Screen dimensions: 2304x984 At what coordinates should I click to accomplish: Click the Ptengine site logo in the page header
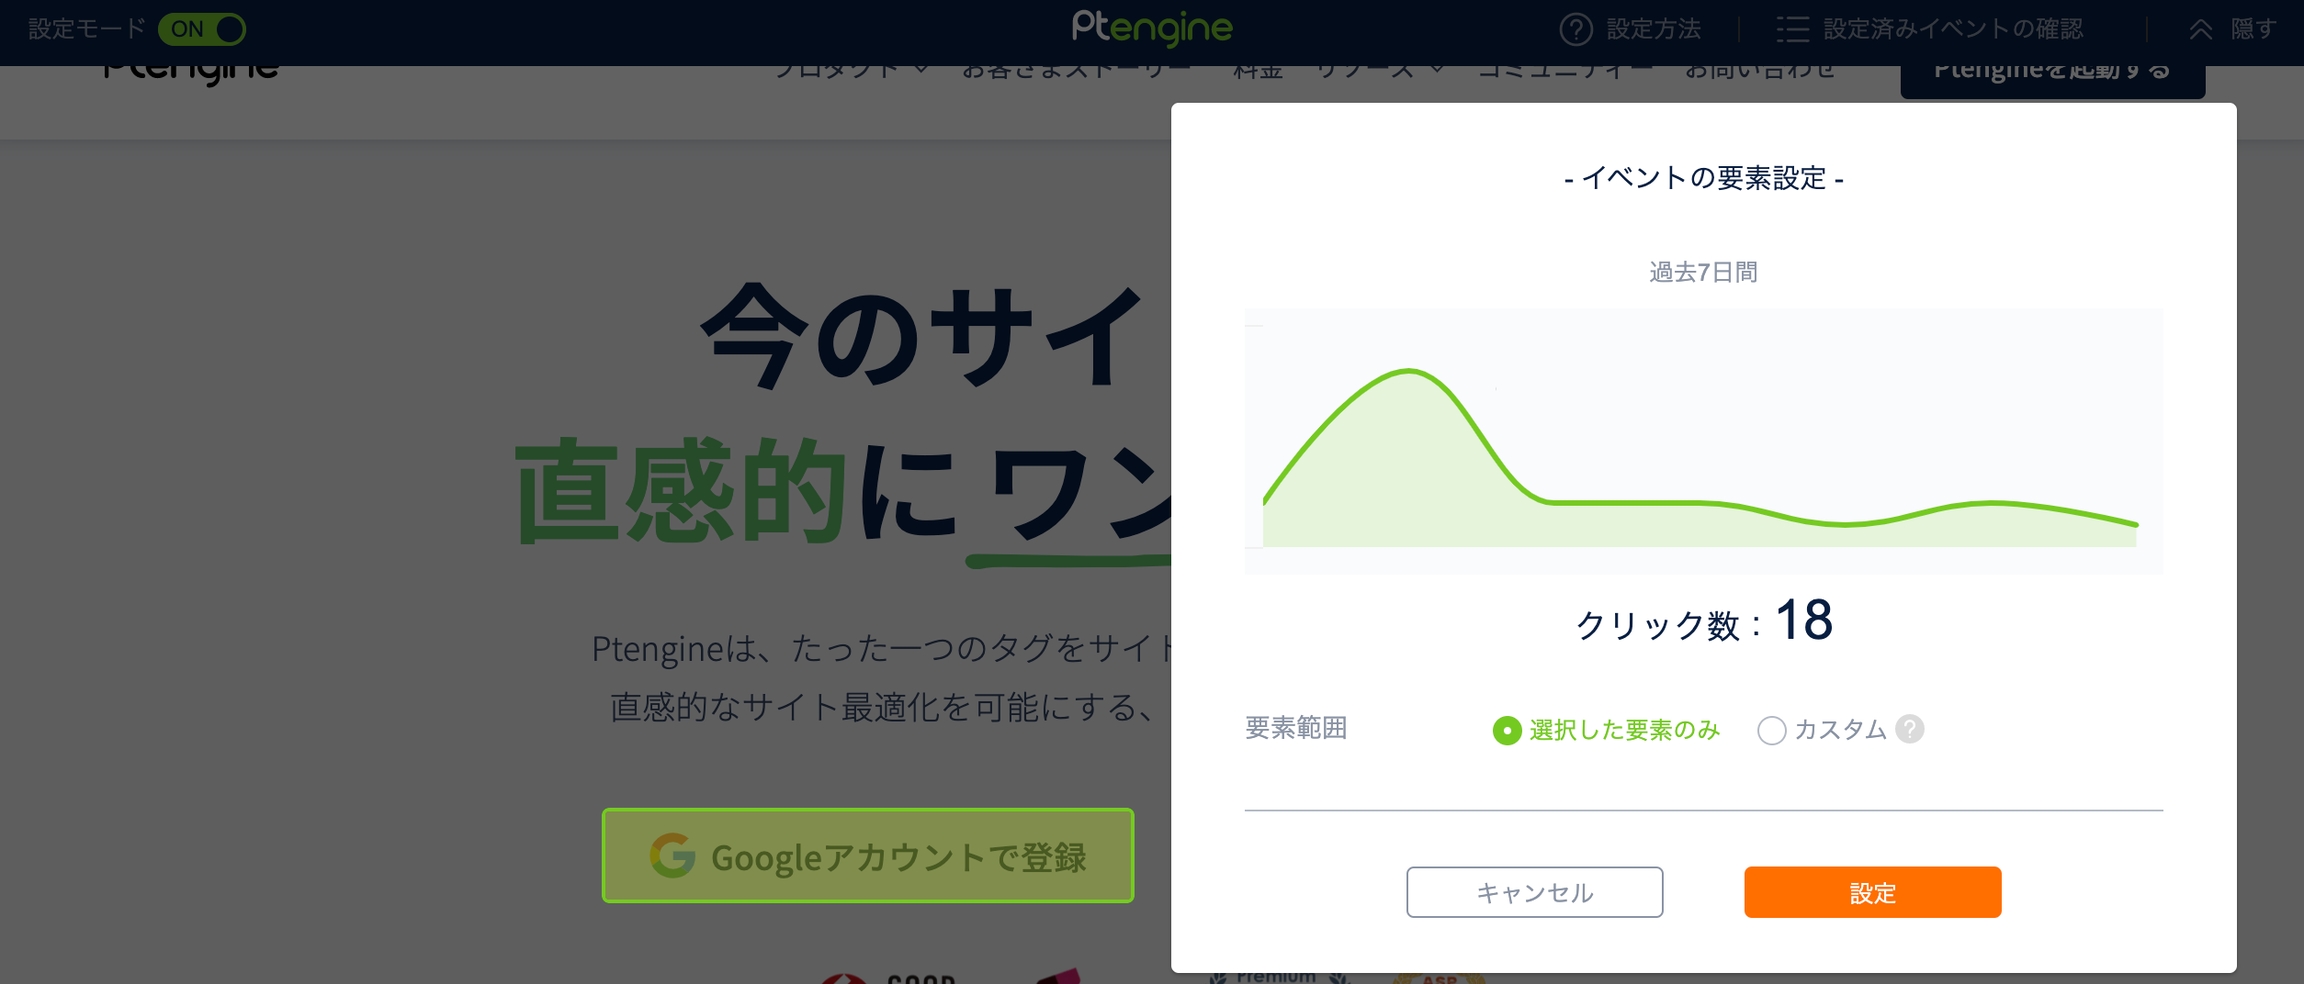pos(190,74)
